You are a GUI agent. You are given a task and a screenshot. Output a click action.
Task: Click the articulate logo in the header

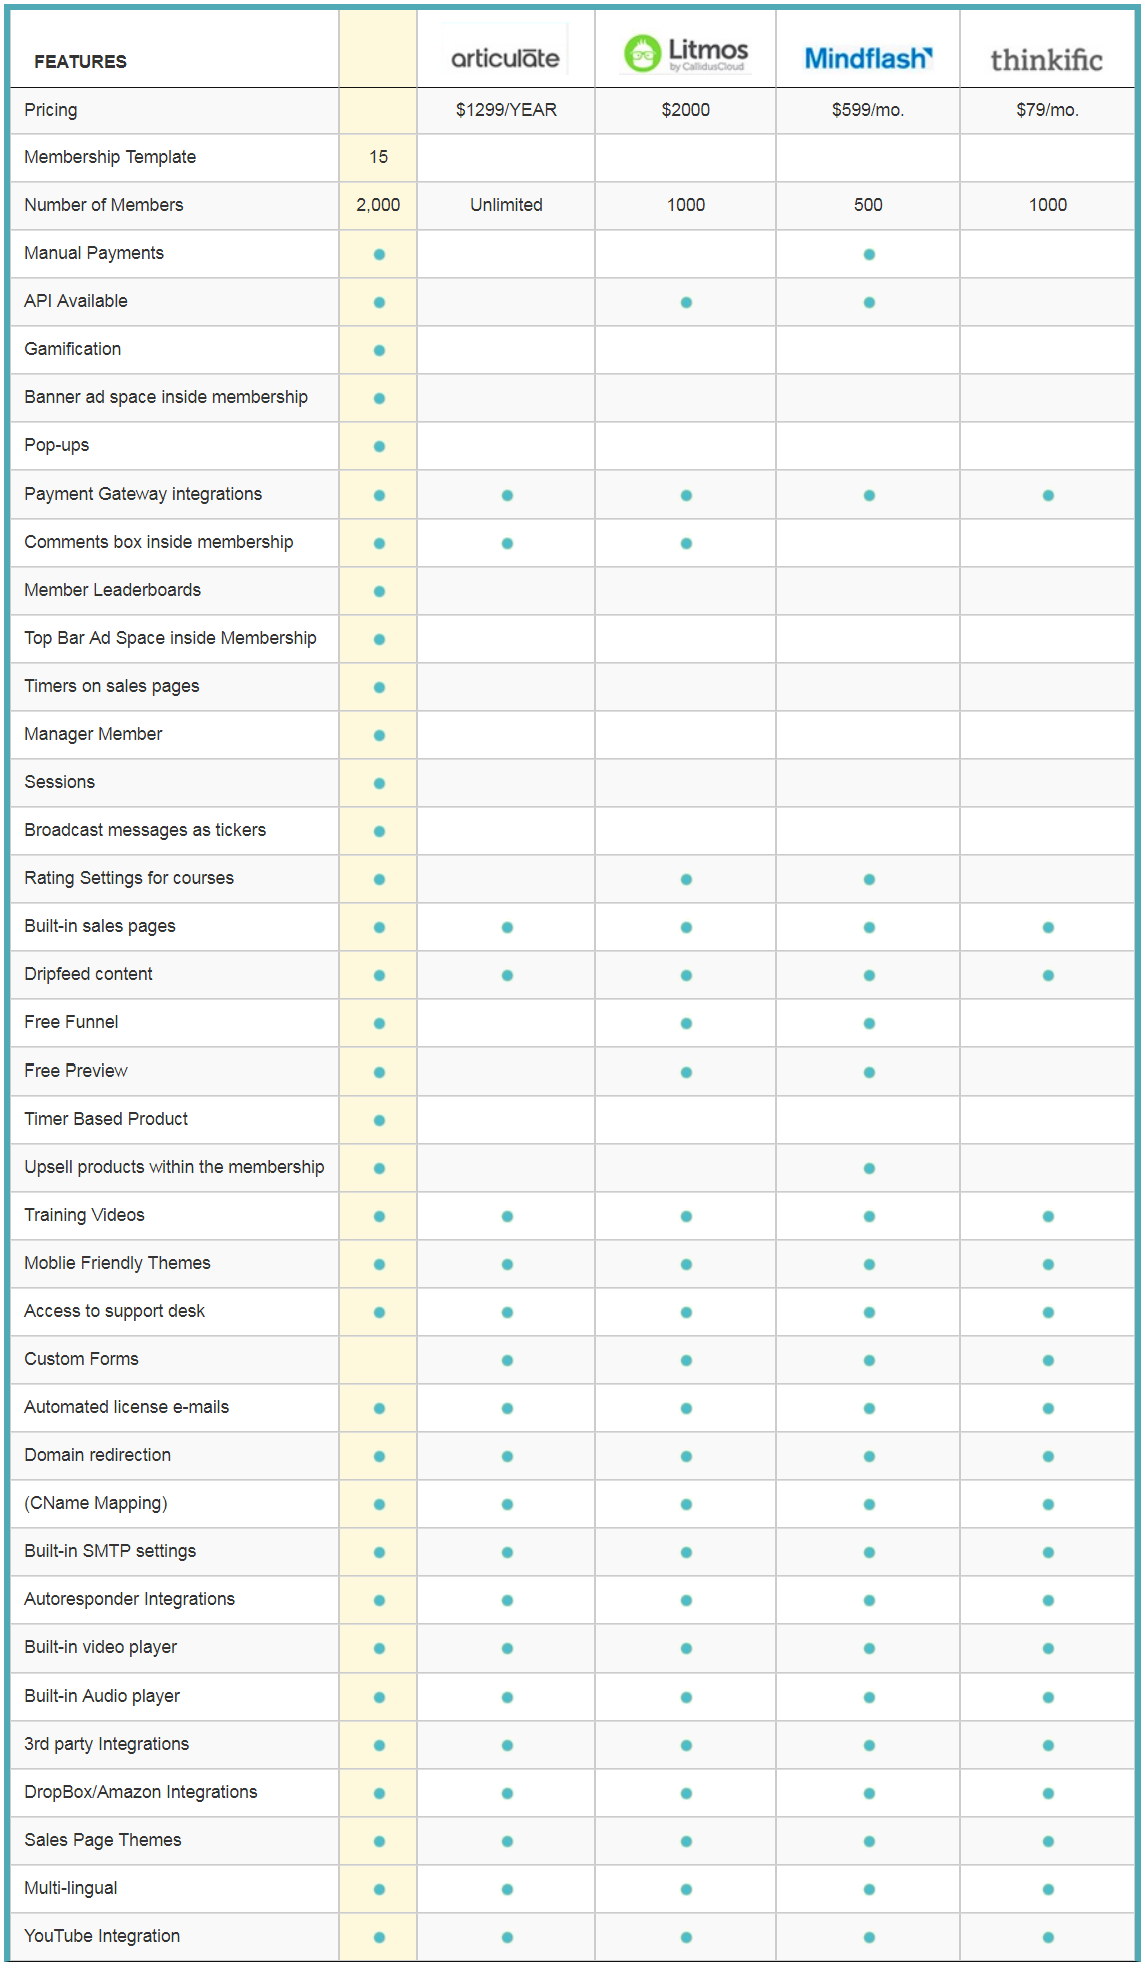(x=505, y=58)
